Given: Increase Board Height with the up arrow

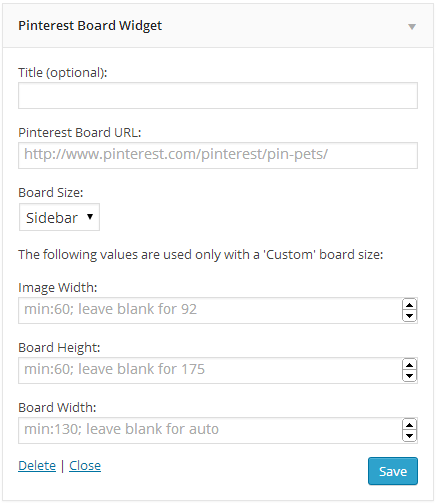Looking at the screenshot, I should coord(409,365).
